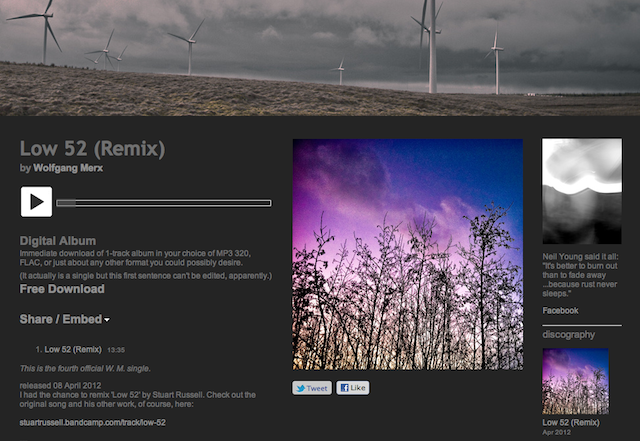Click the Twitter bird icon
The height and width of the screenshot is (441, 640).
pyautogui.click(x=300, y=388)
